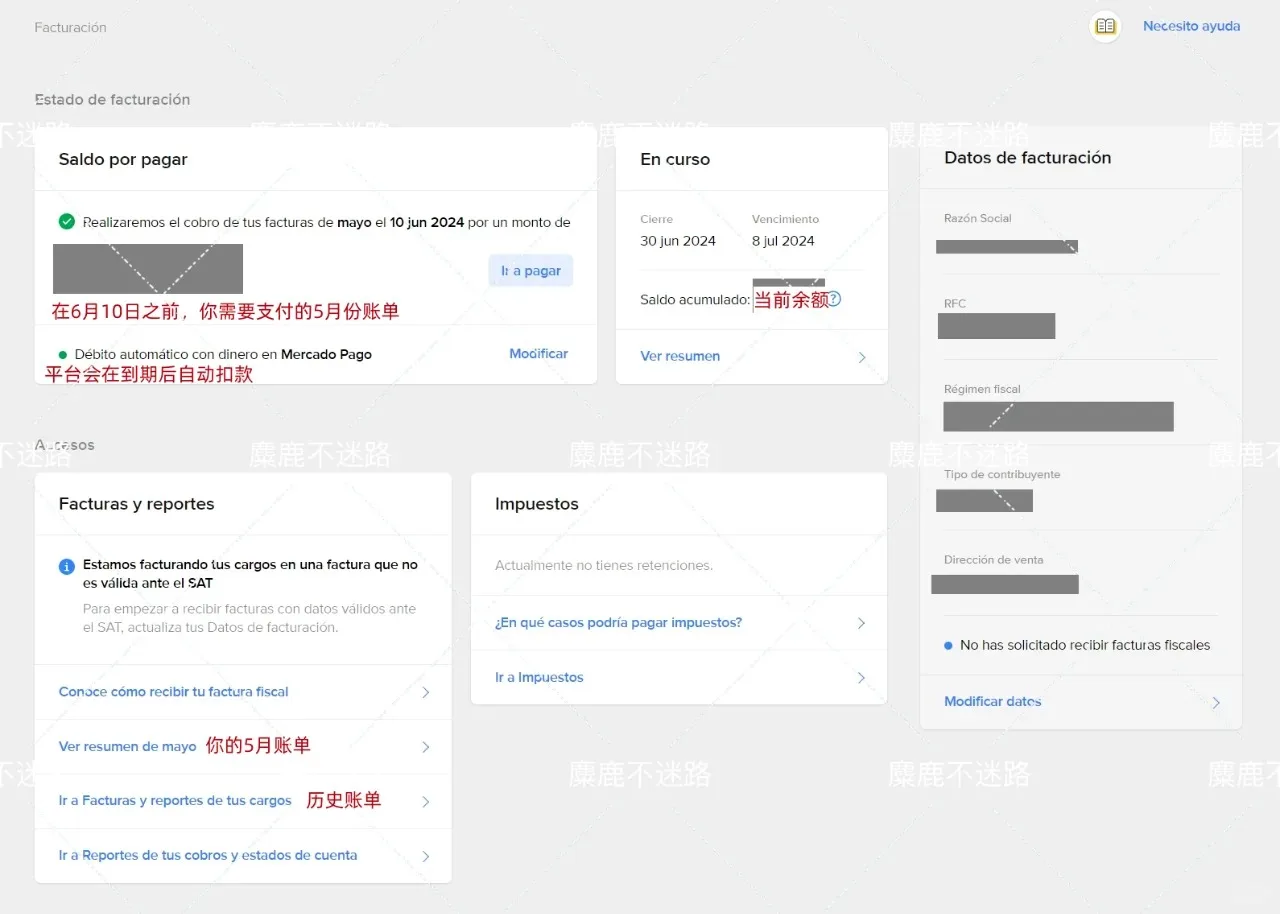
Task: Click chevron on Facturas y reportes de cargos row
Action: [426, 802]
